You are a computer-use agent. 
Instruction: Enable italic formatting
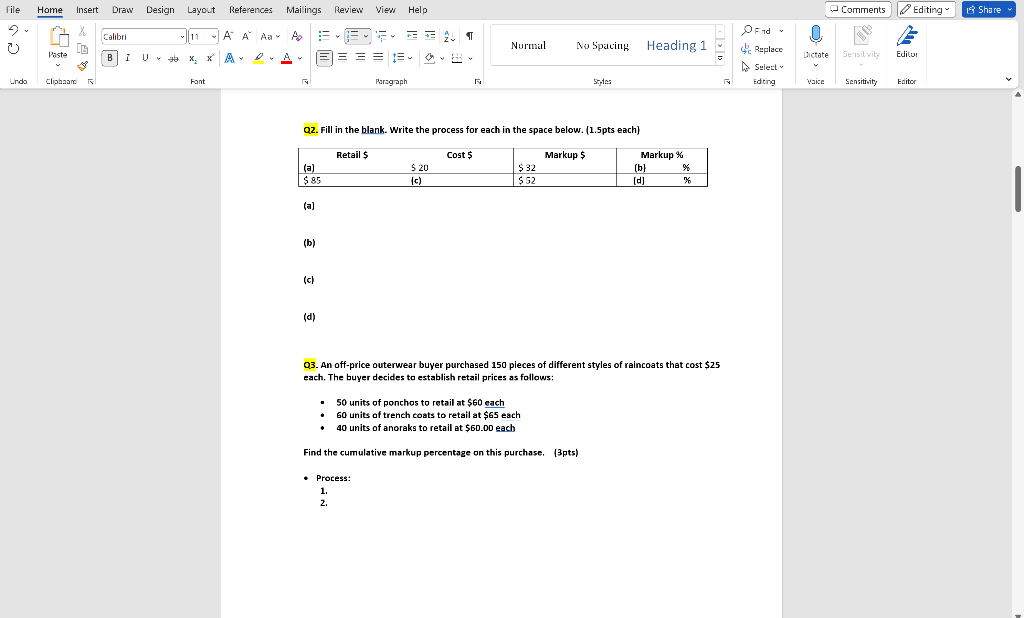click(x=126, y=58)
